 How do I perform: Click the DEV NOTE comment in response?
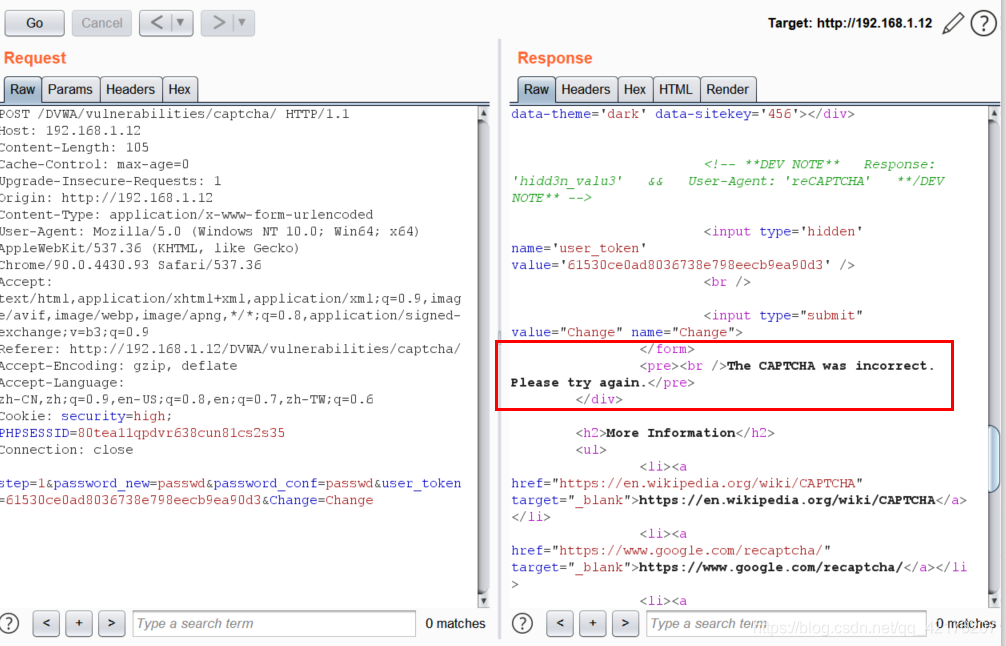point(728,181)
